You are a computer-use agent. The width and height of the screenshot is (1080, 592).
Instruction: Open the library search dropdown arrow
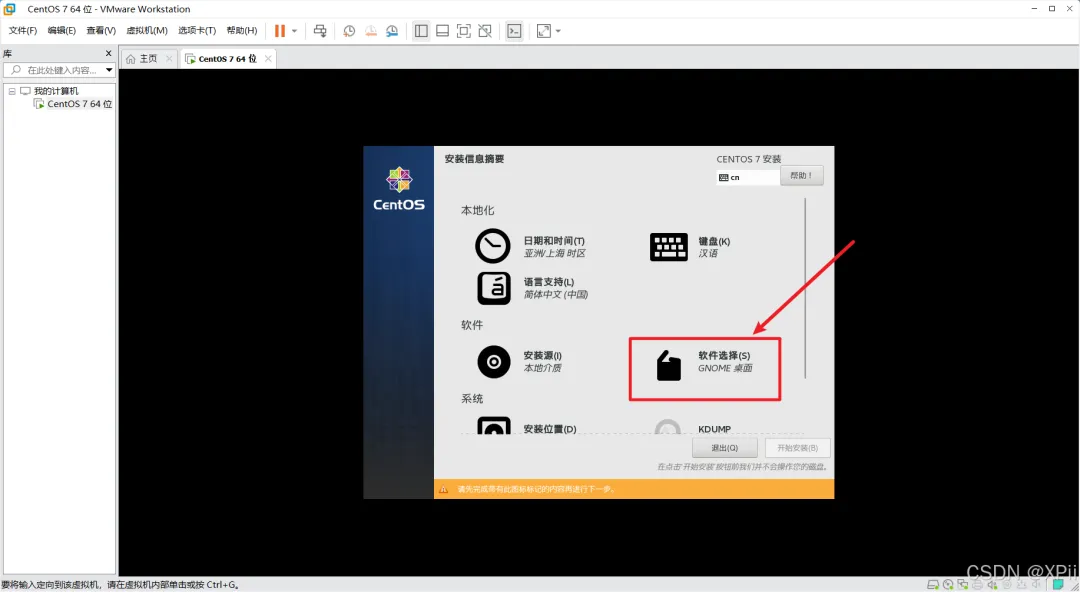(x=109, y=70)
